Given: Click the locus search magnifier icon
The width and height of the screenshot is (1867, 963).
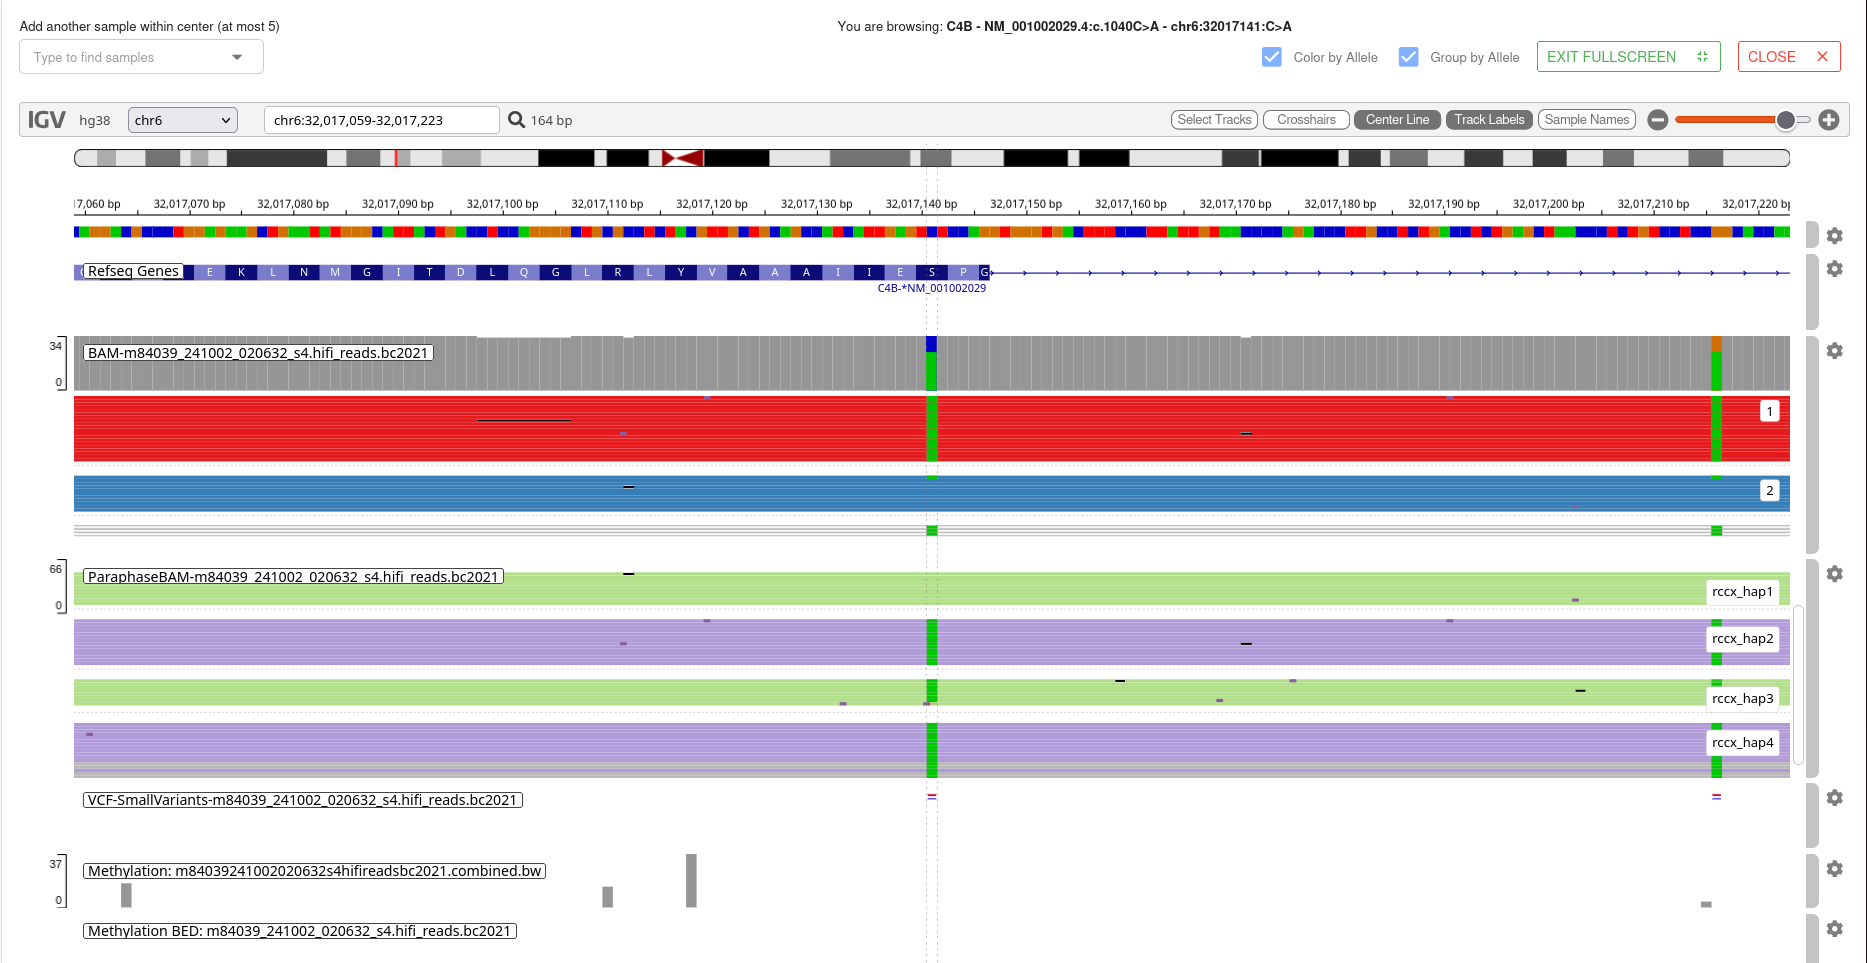Looking at the screenshot, I should tap(516, 120).
